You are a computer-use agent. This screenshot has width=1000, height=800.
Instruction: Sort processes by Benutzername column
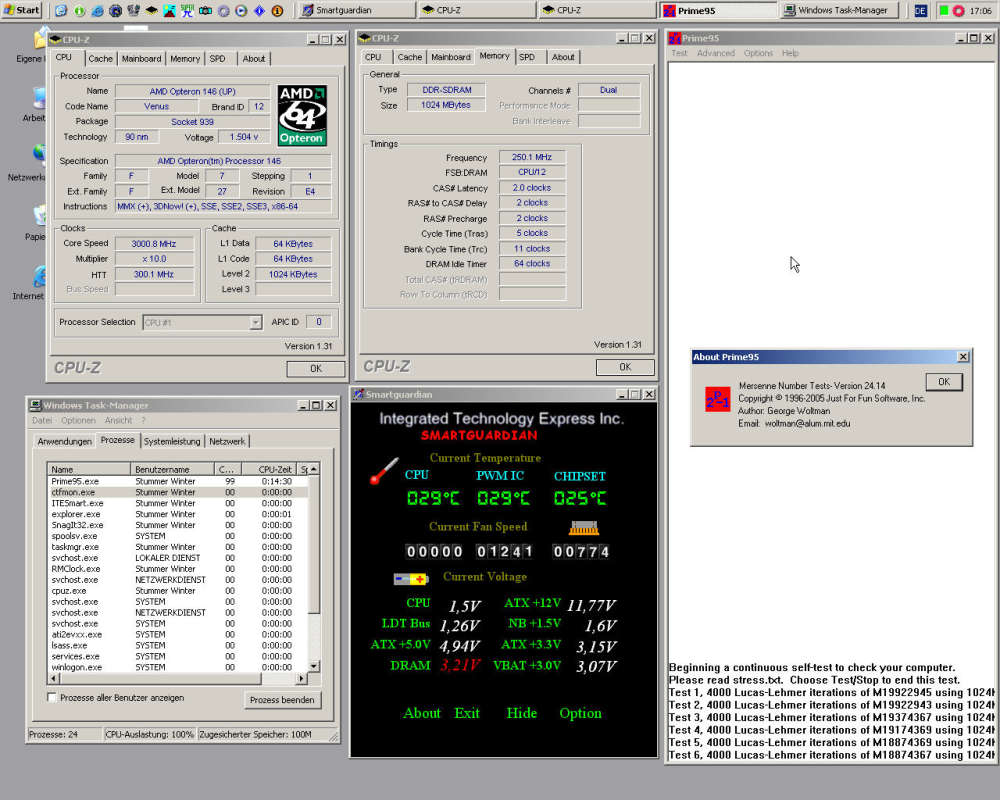(x=172, y=470)
